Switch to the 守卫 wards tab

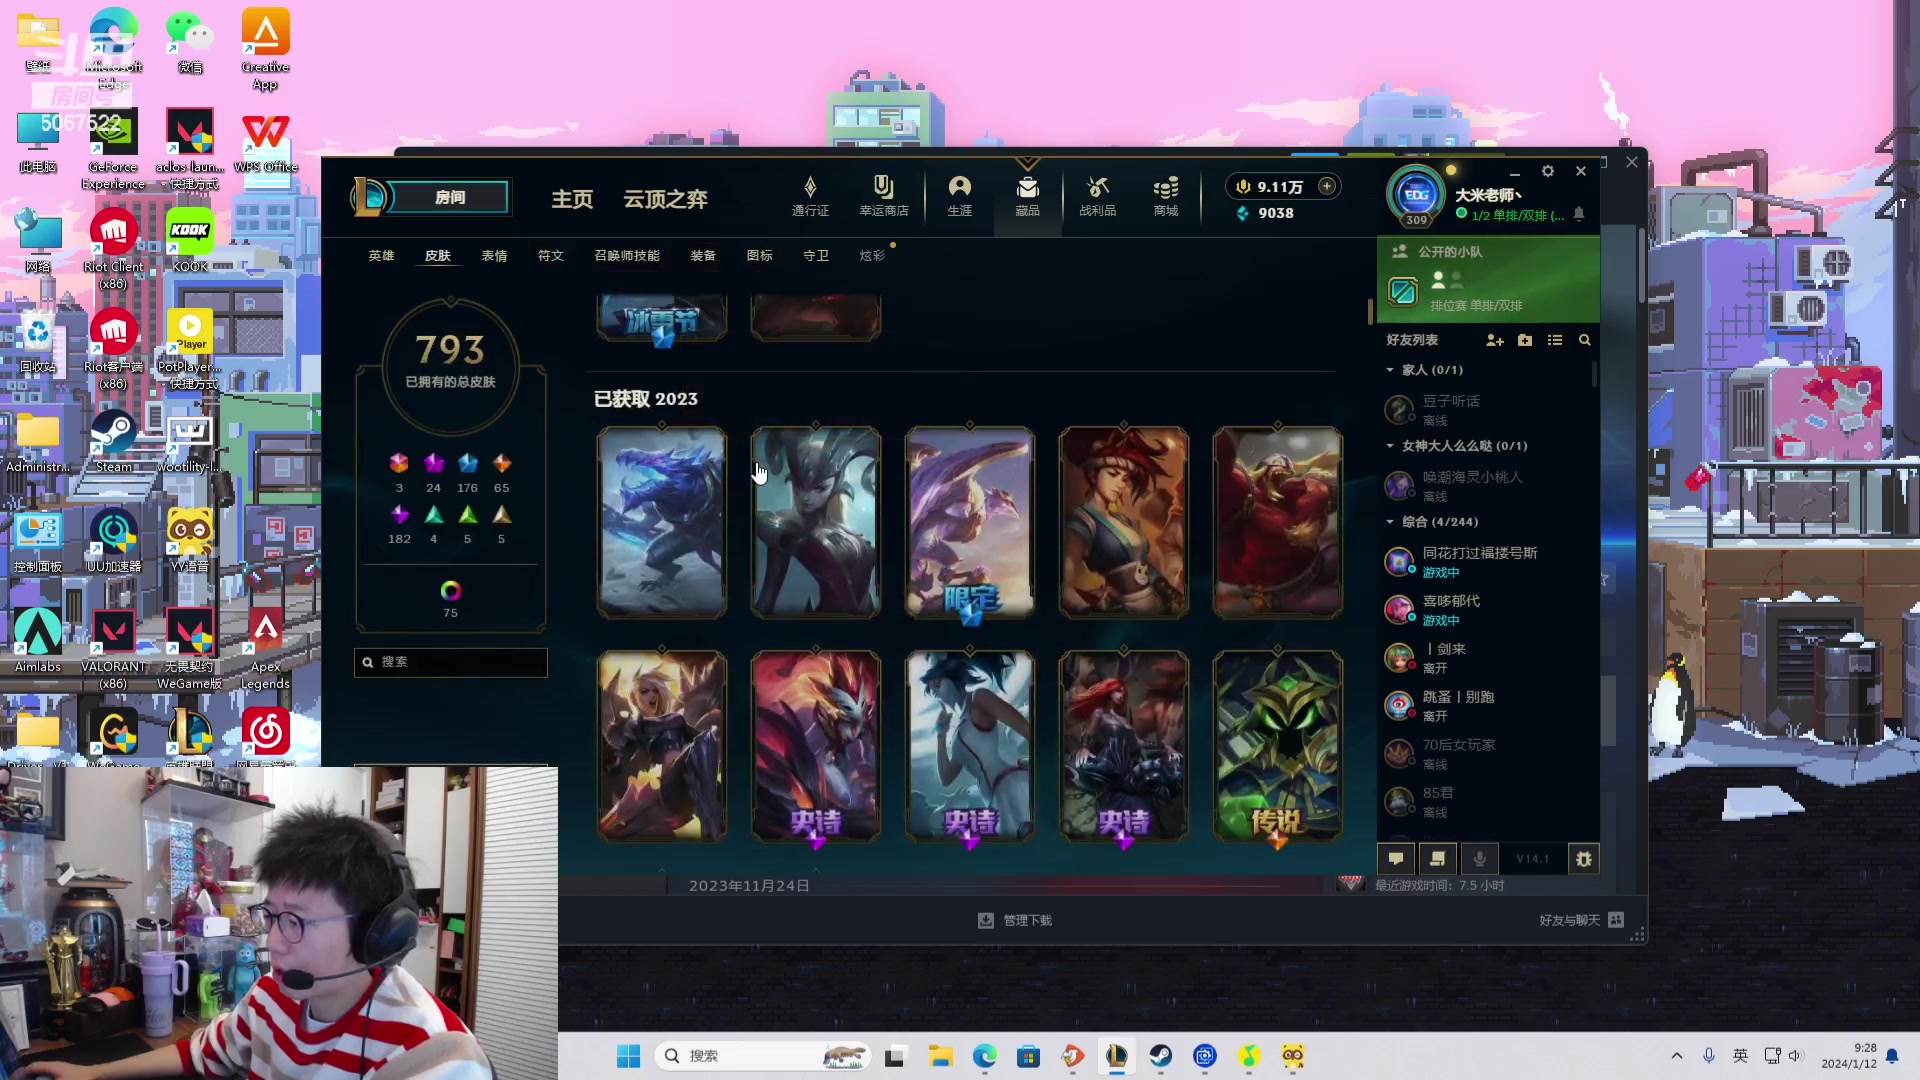click(816, 256)
